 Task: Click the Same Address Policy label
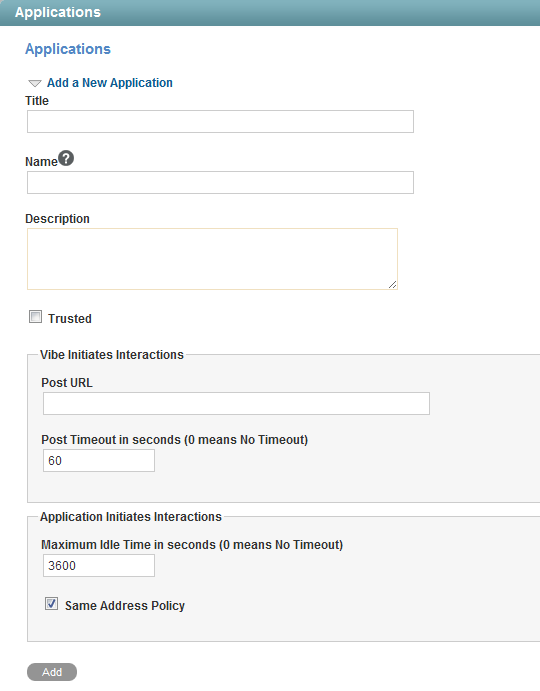(x=125, y=606)
